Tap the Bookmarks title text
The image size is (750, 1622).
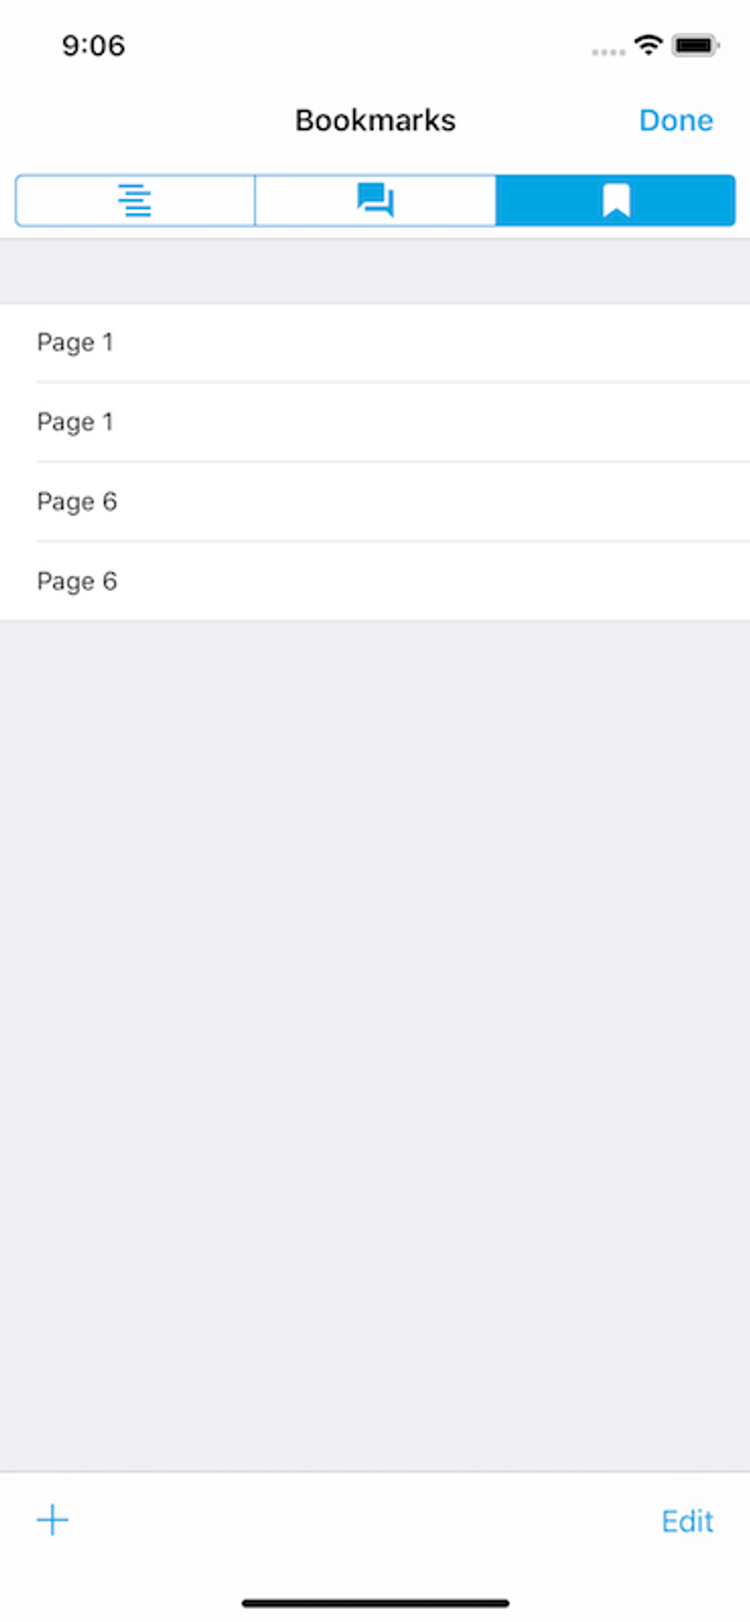(375, 120)
